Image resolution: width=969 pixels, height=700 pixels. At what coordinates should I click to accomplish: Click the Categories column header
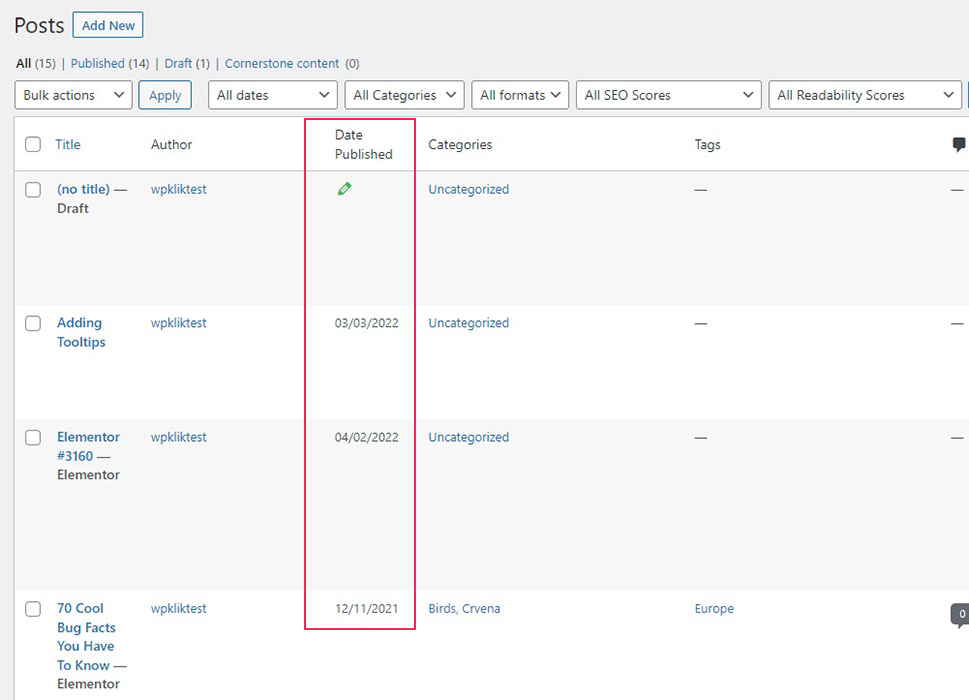[x=460, y=145]
